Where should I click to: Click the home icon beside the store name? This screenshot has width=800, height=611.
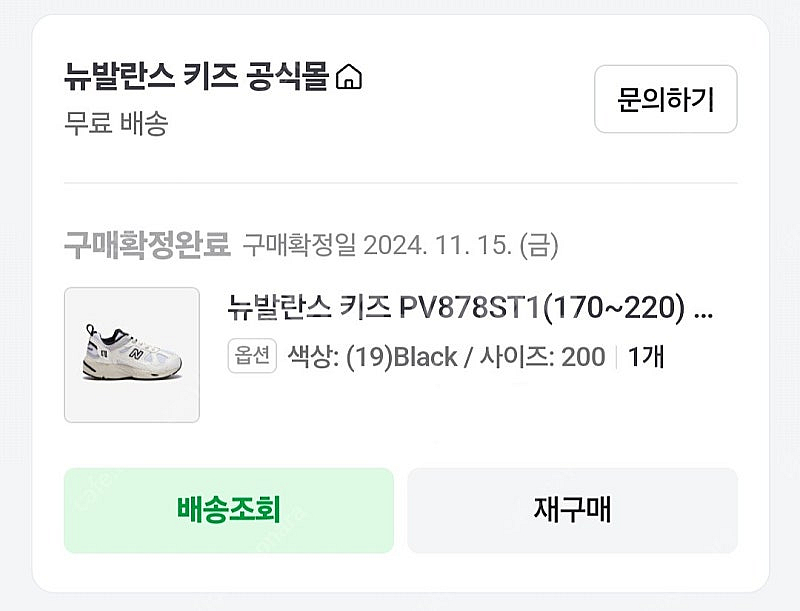(x=348, y=78)
